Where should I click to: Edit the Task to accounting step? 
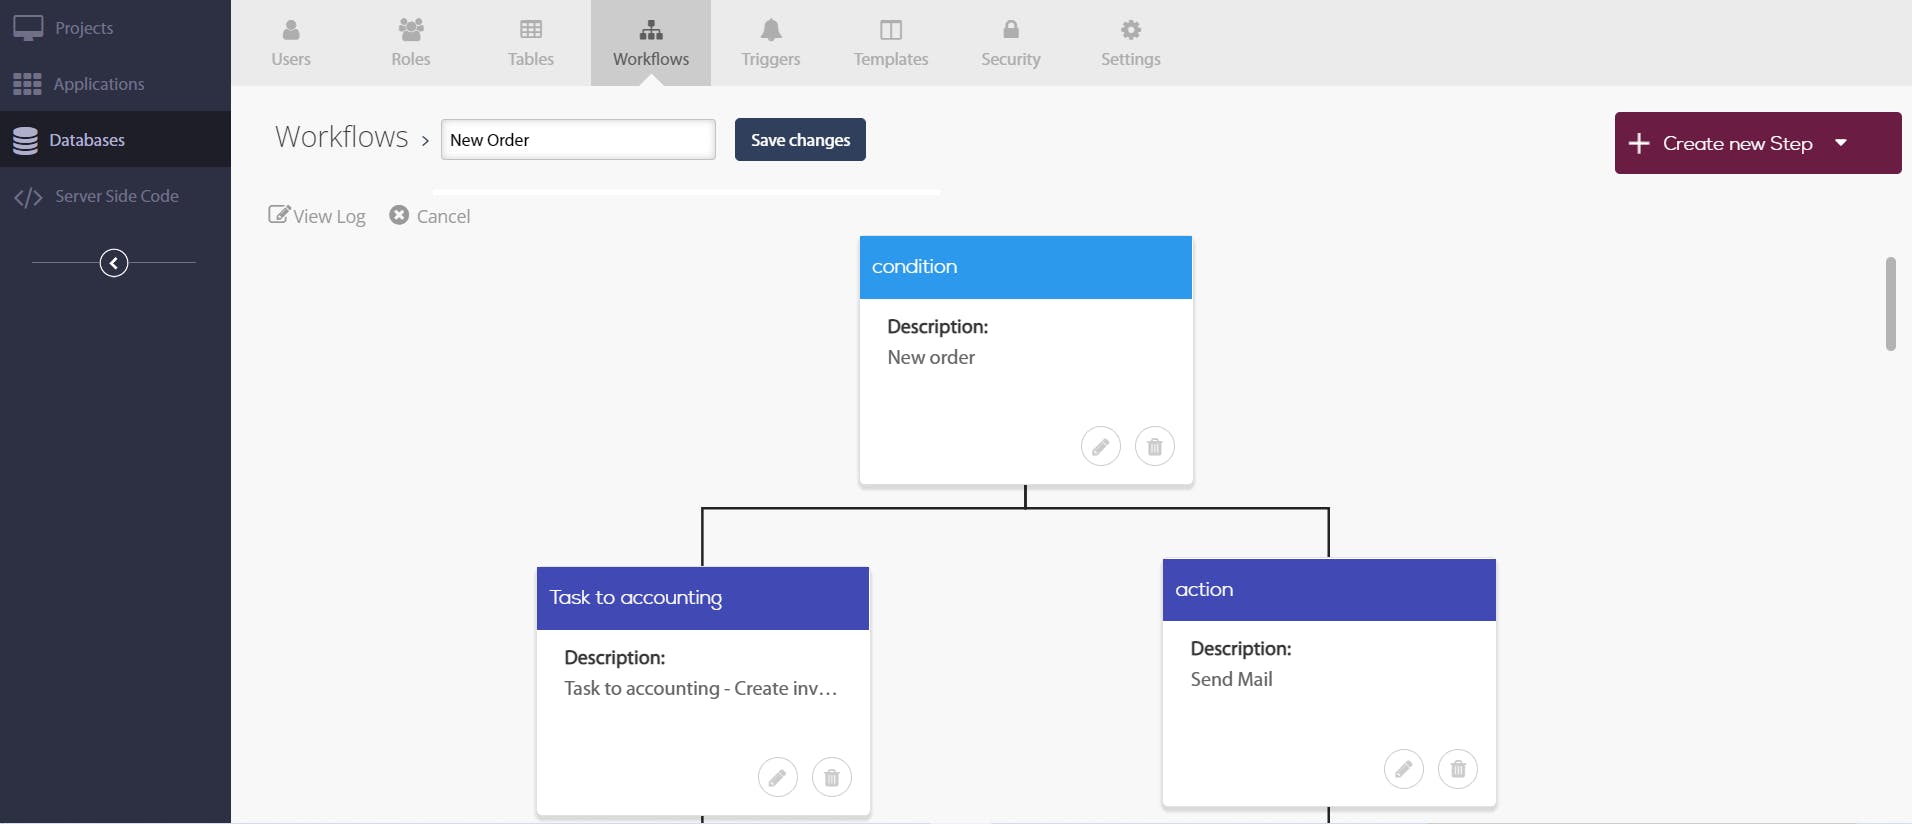777,777
